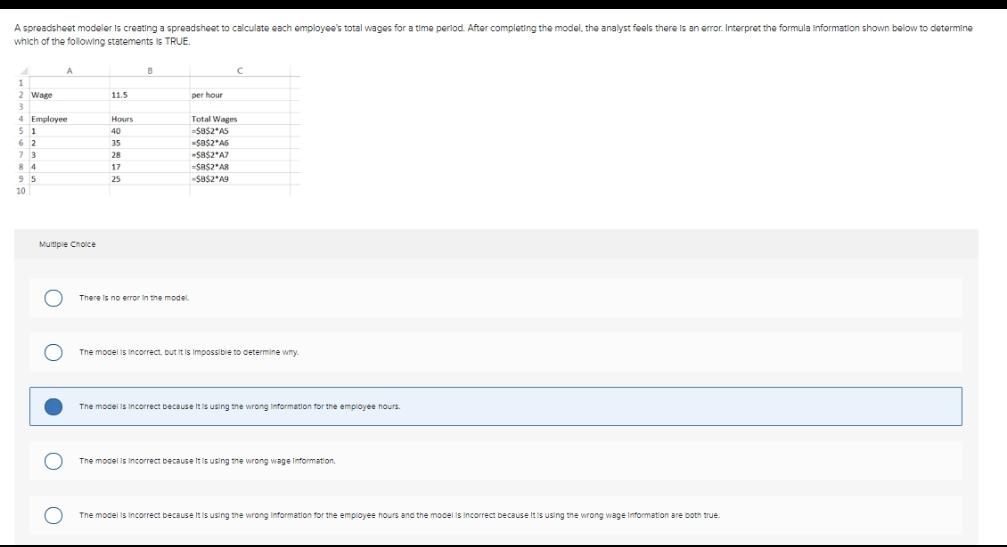Click the 'Total Wages' header cell
Image resolution: width=1007 pixels, height=547 pixels.
(240, 119)
